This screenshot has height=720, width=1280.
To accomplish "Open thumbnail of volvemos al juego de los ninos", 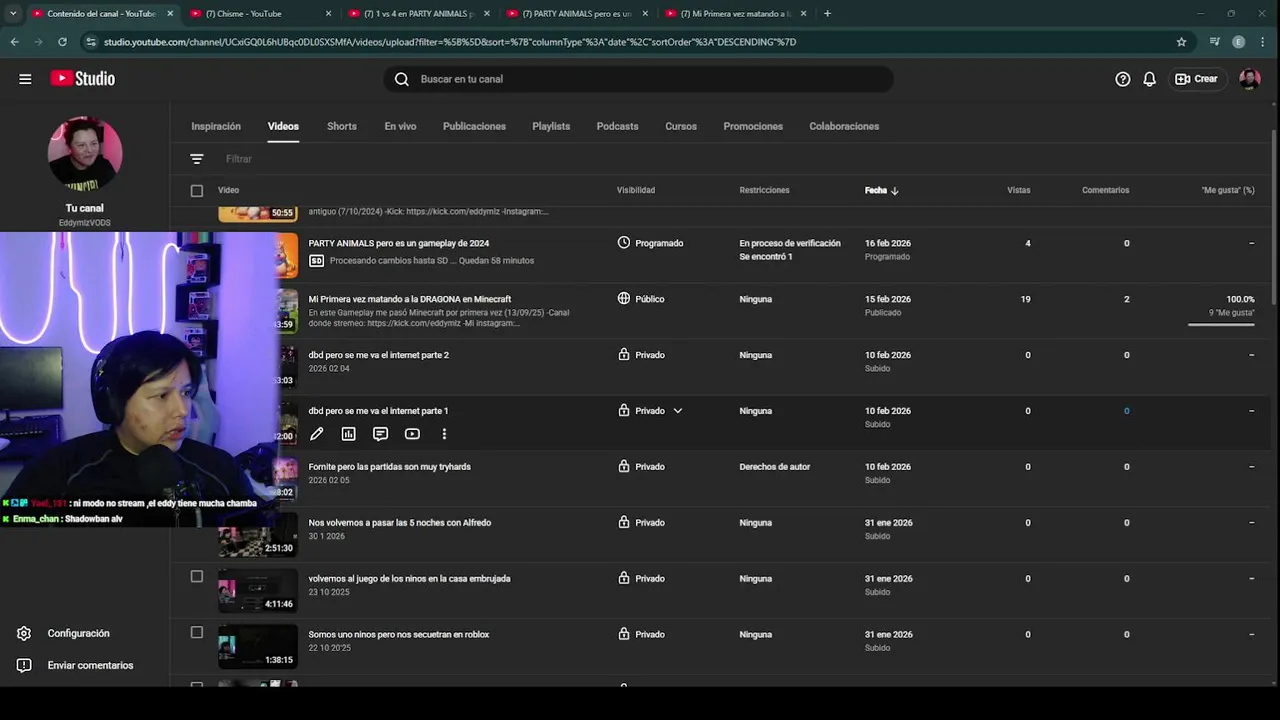I will coord(258,590).
